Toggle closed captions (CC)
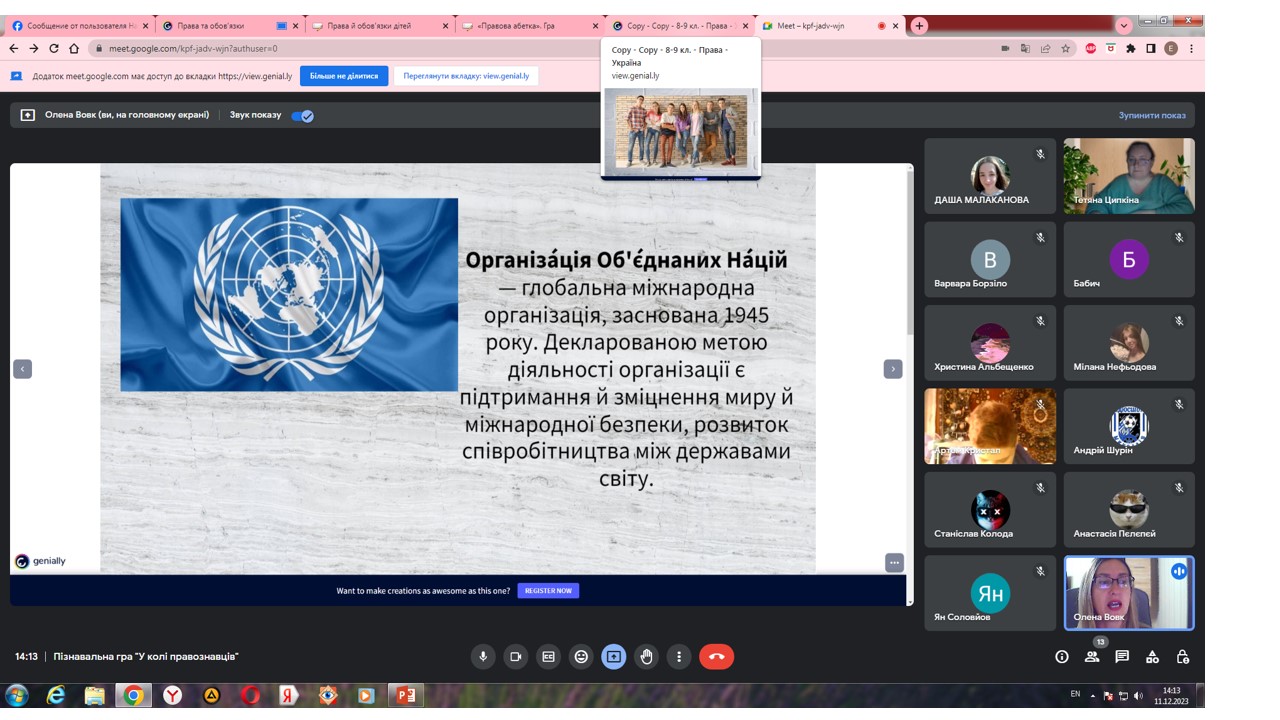 [x=548, y=657]
